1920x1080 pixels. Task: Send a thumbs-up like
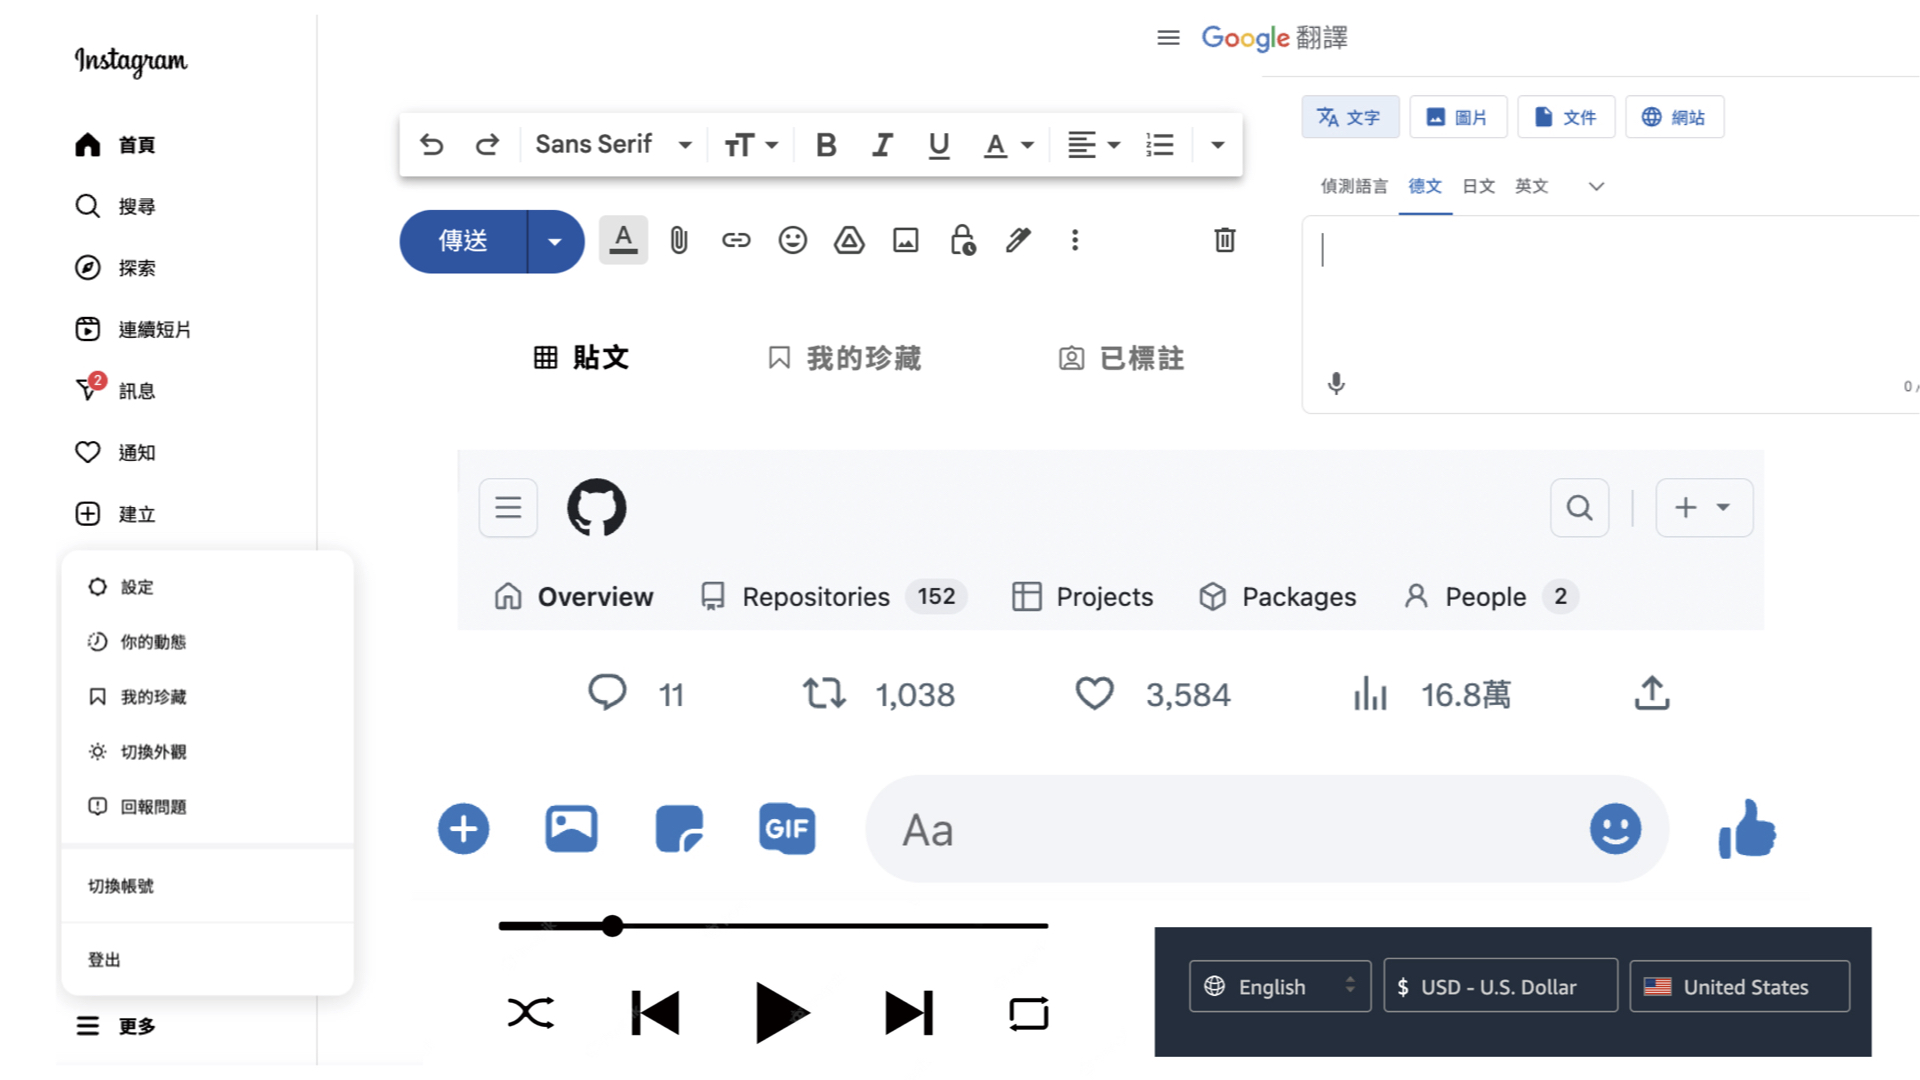[x=1746, y=829]
